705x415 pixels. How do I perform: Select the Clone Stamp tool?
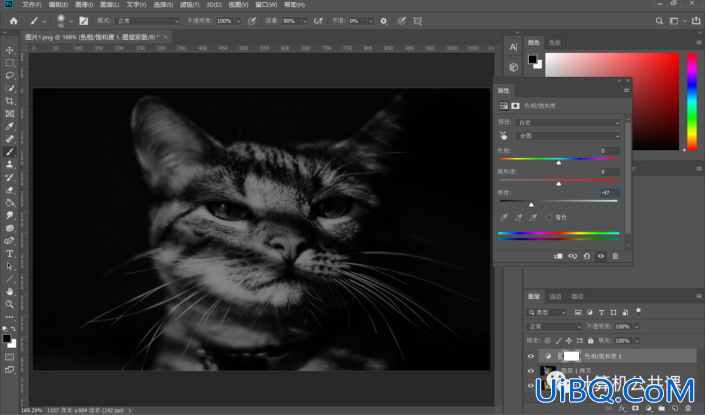coord(9,165)
